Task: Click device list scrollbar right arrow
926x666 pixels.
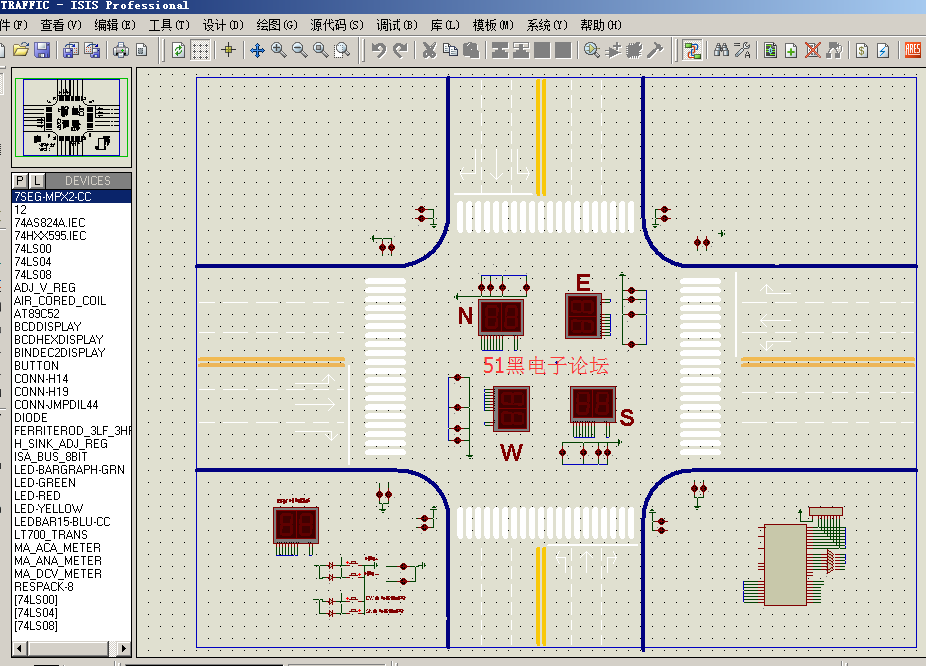Action: 123,648
